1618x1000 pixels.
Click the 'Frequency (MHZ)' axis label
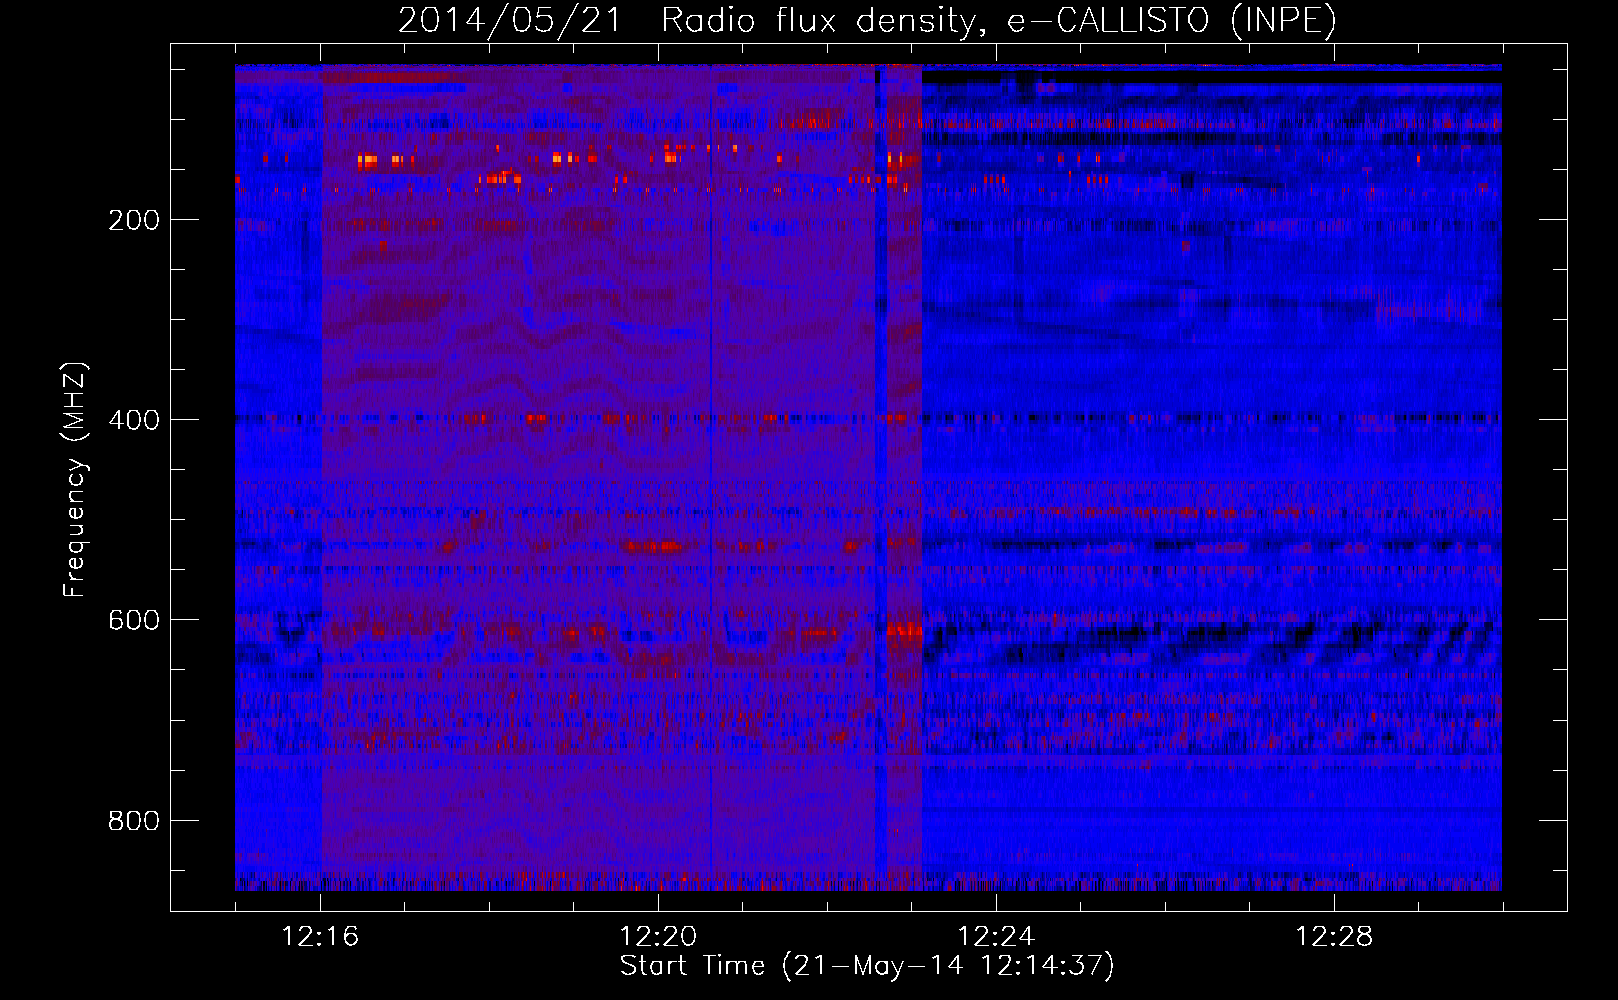coord(75,480)
